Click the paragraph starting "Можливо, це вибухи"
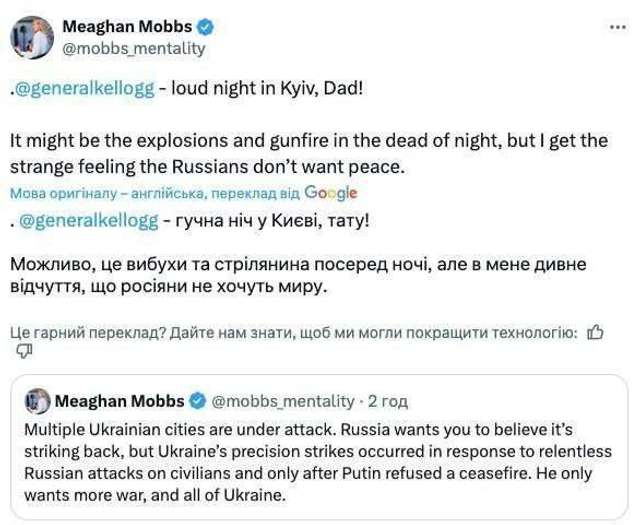 (x=300, y=275)
